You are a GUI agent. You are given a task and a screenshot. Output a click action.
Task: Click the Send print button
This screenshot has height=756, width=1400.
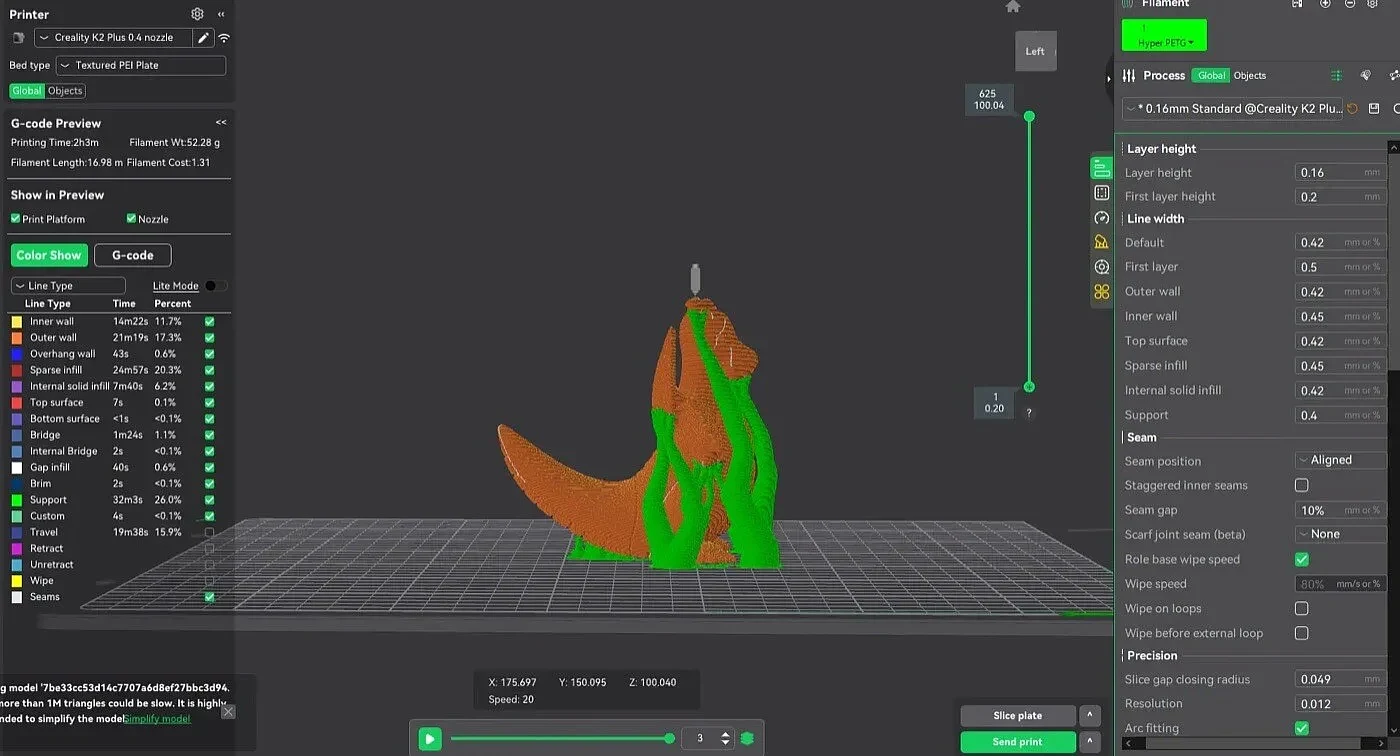[1018, 742]
